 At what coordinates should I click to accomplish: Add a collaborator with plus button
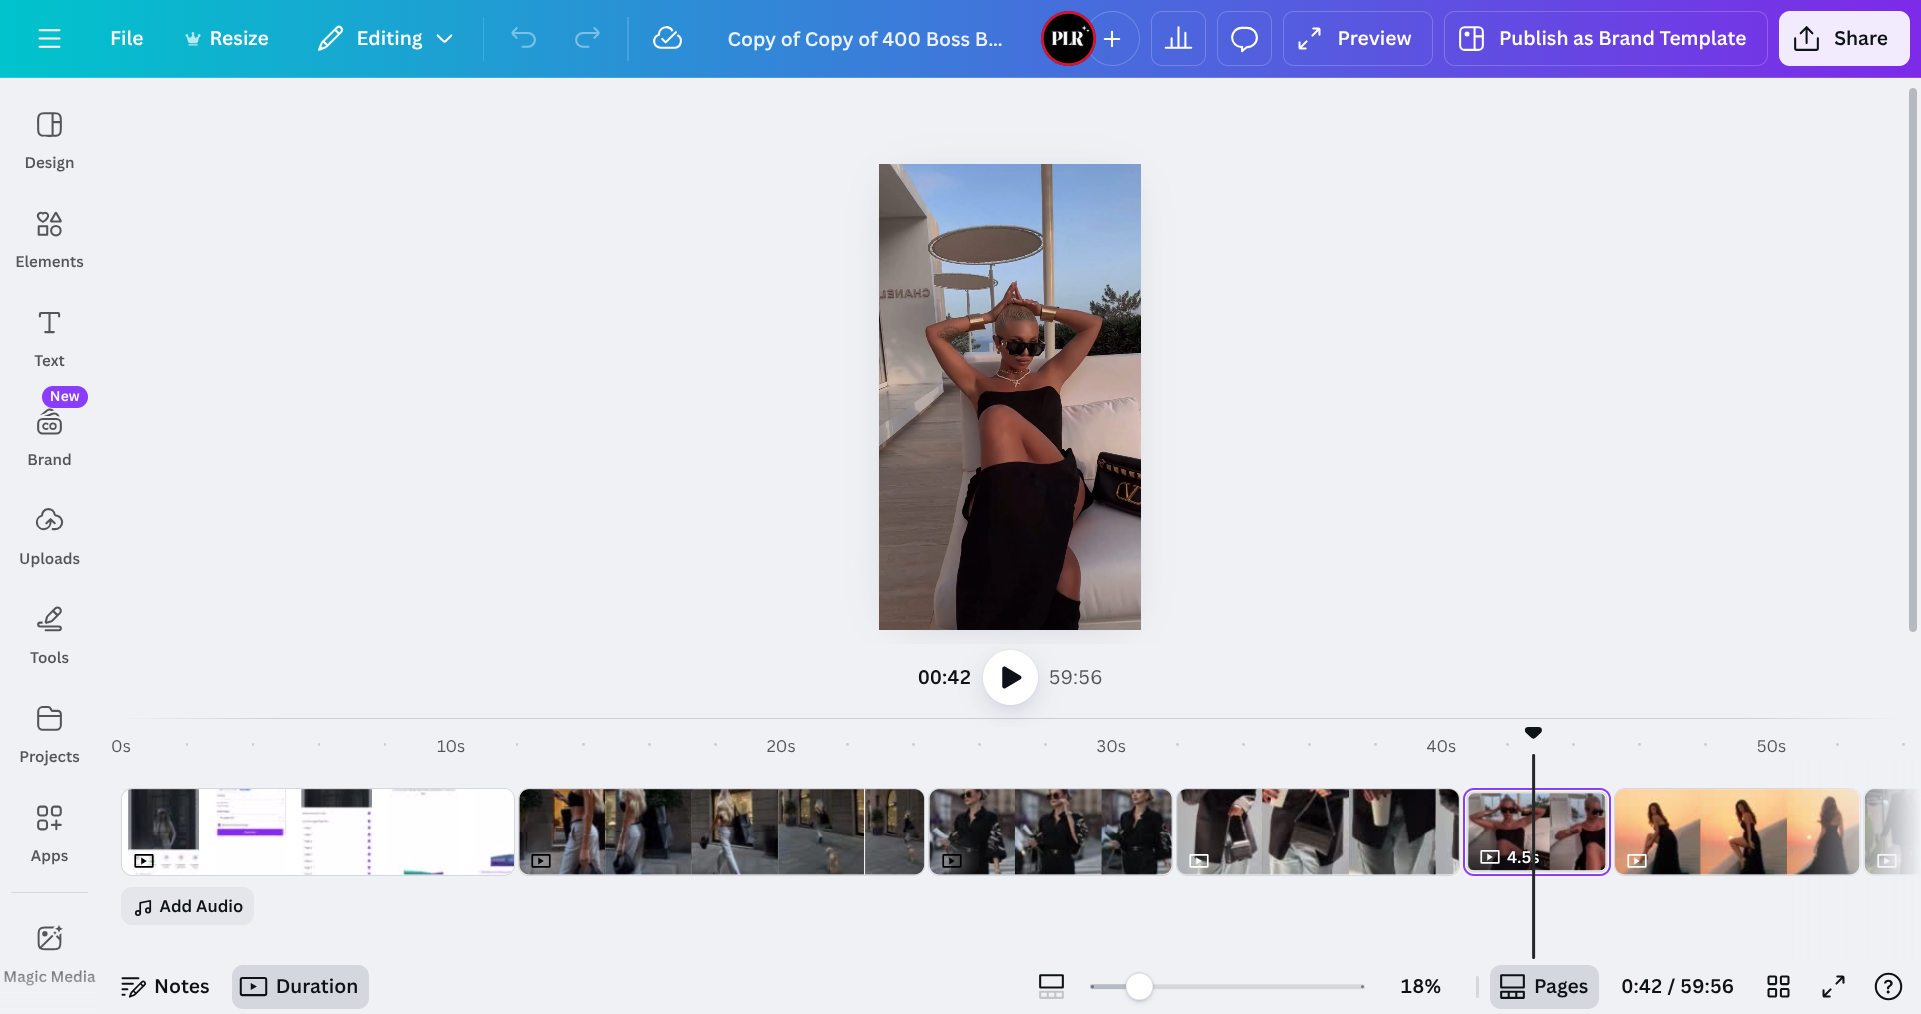click(1112, 38)
